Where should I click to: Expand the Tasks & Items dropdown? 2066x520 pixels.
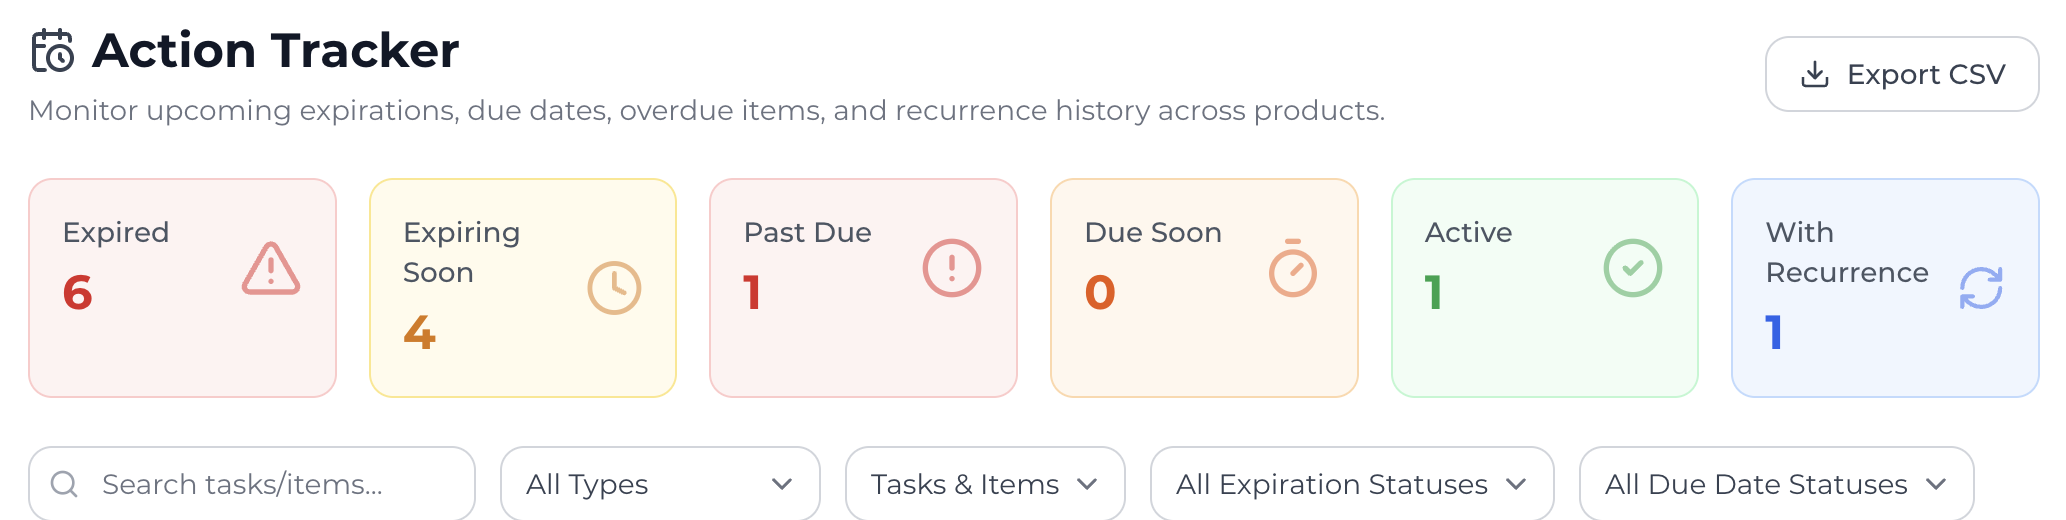click(985, 484)
